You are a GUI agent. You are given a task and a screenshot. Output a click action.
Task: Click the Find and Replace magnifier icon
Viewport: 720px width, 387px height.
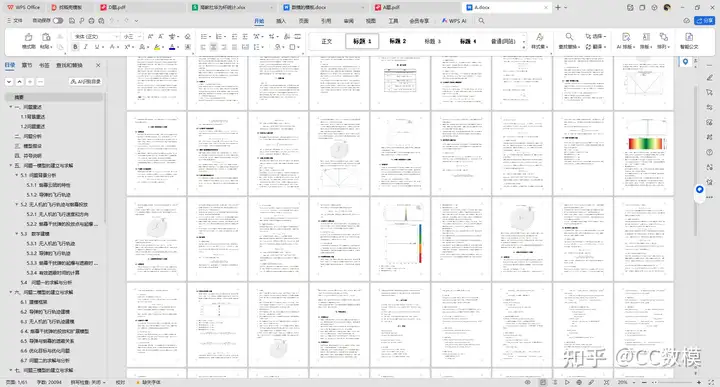[569, 37]
